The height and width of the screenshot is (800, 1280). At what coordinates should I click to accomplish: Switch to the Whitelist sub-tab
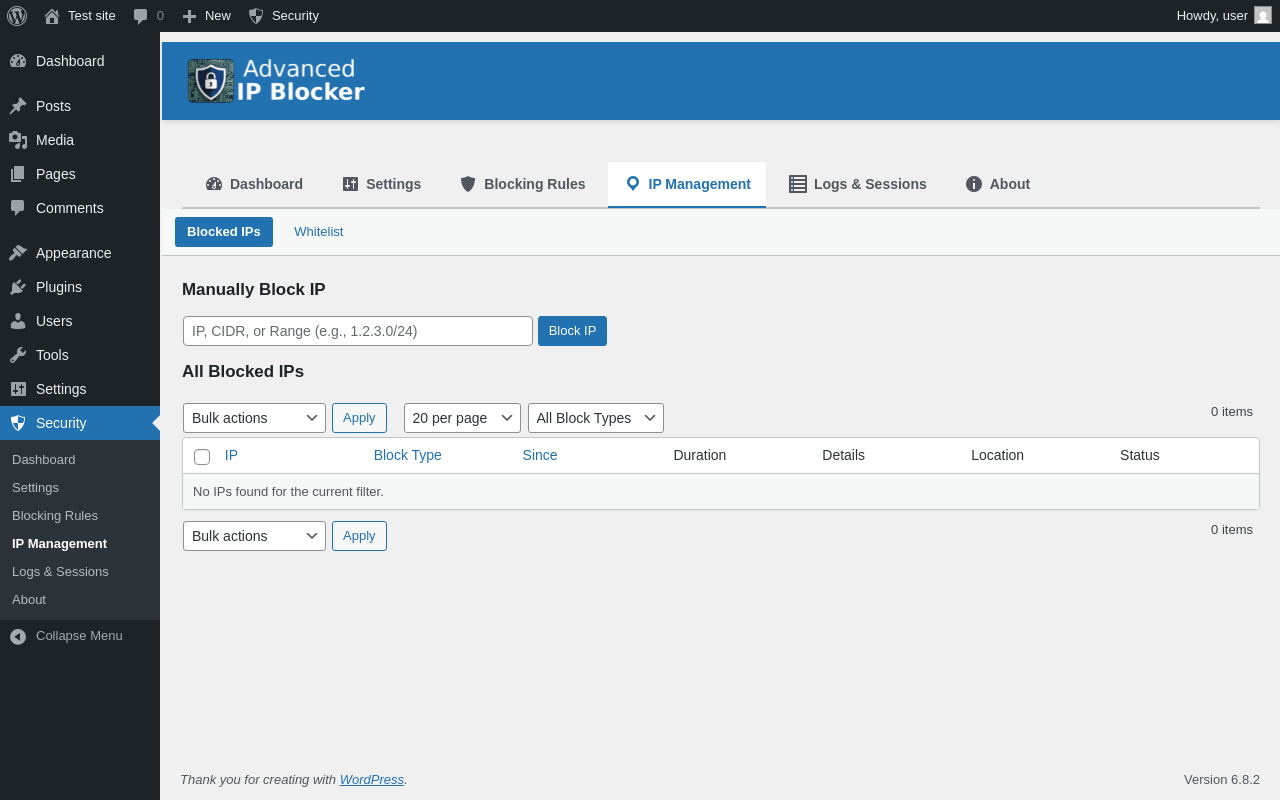[x=318, y=232]
